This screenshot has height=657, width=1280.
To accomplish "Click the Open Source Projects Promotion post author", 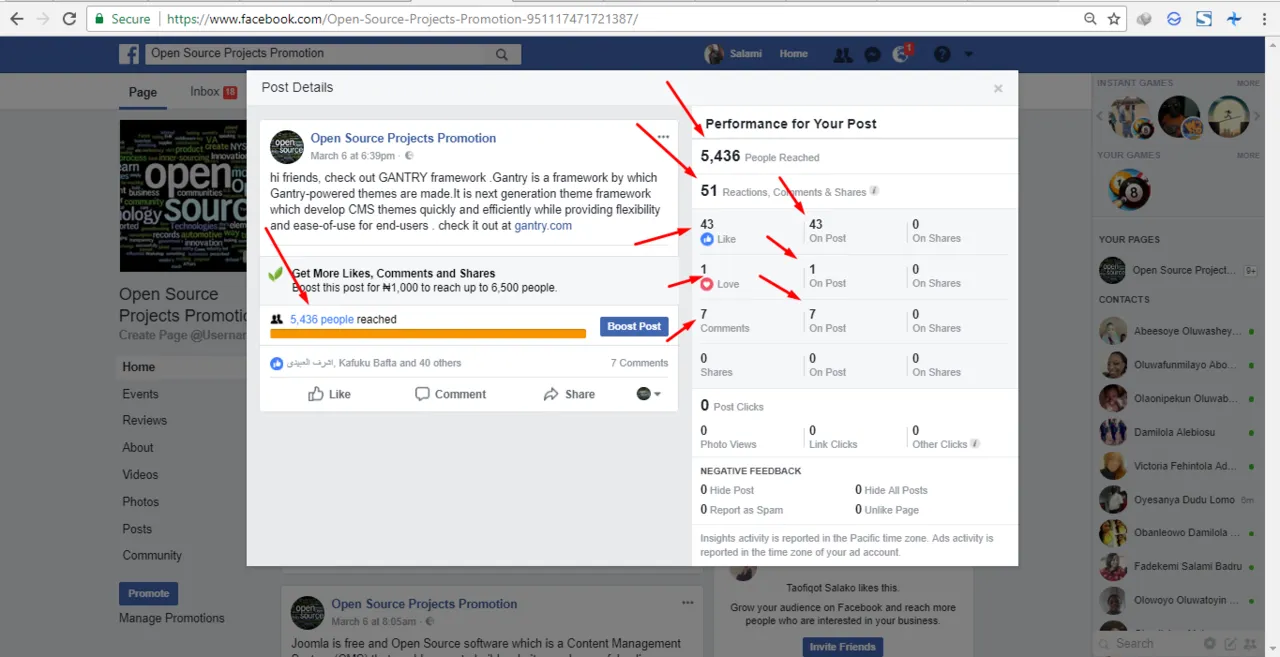I will [403, 138].
